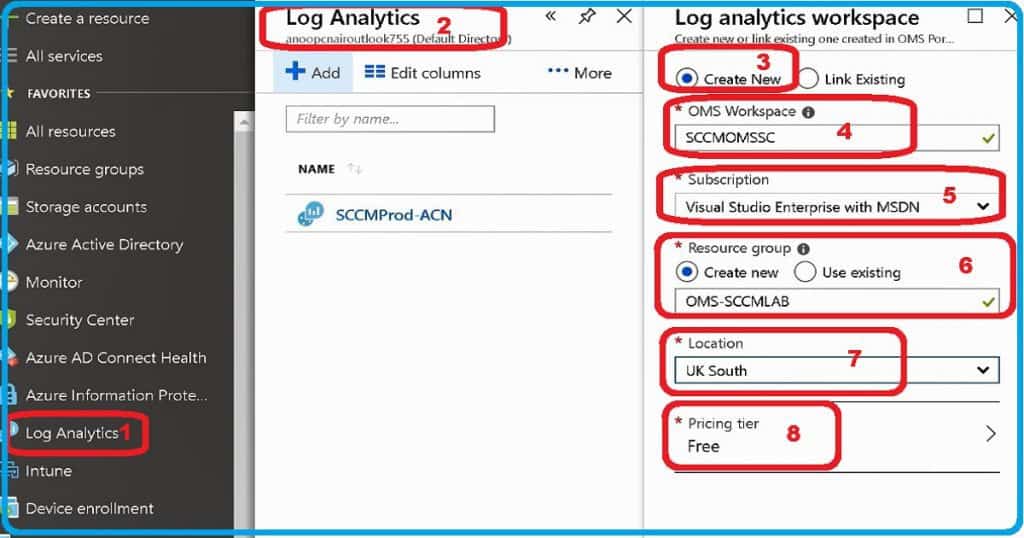Open the More options menu
Image resolution: width=1024 pixels, height=538 pixels.
coord(579,72)
